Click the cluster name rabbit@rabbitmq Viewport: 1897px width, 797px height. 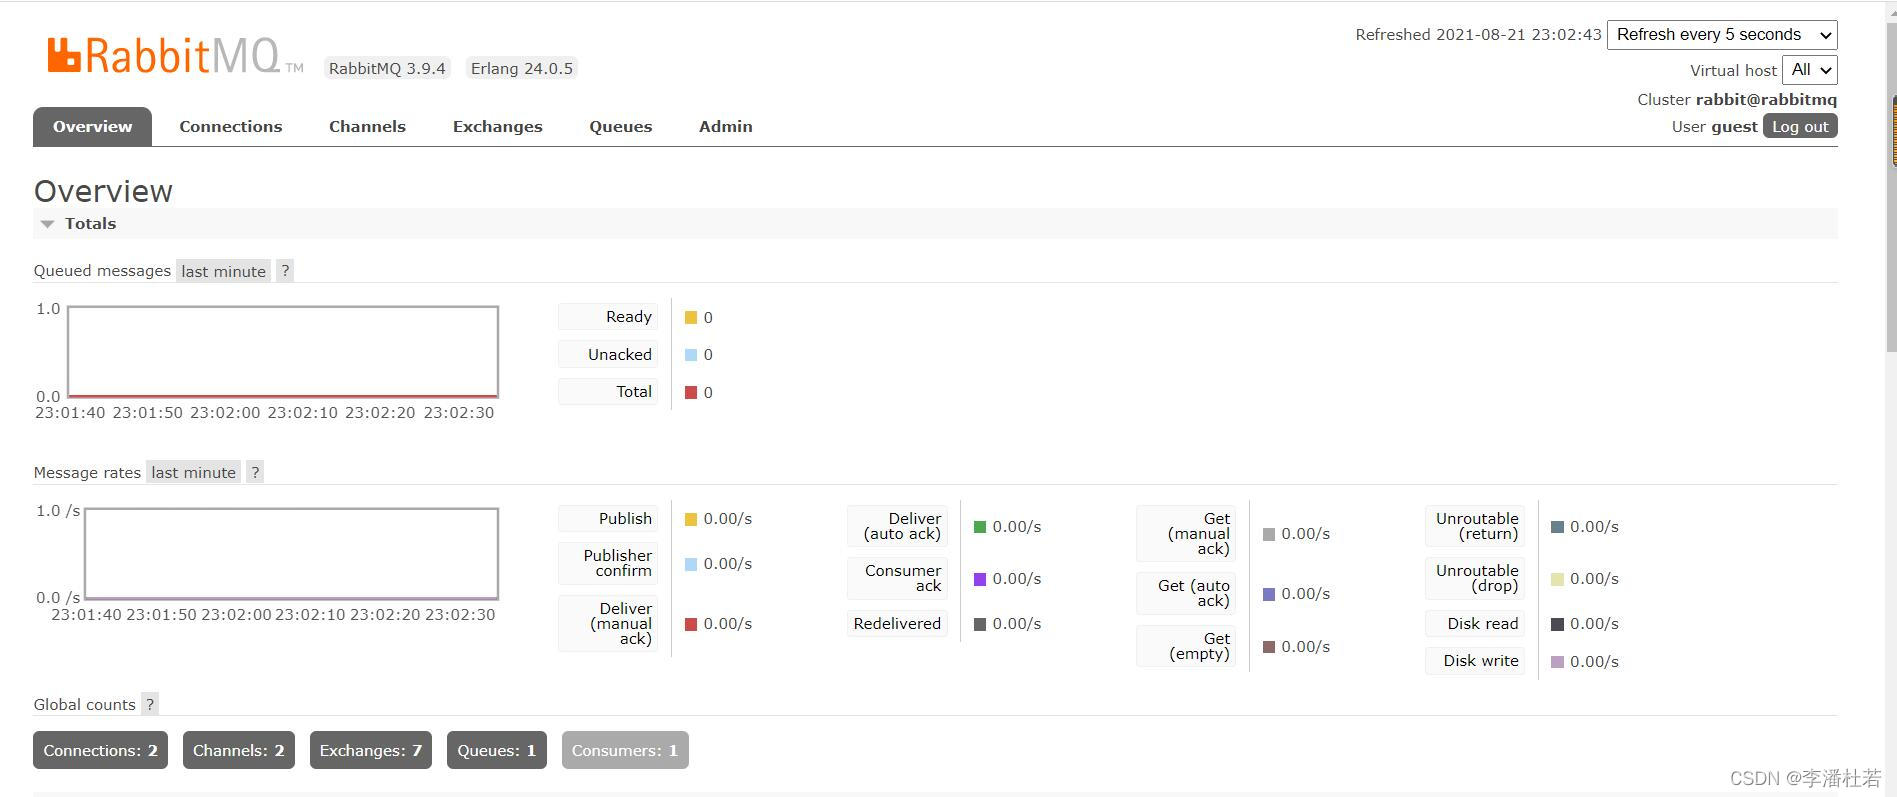tap(1766, 100)
